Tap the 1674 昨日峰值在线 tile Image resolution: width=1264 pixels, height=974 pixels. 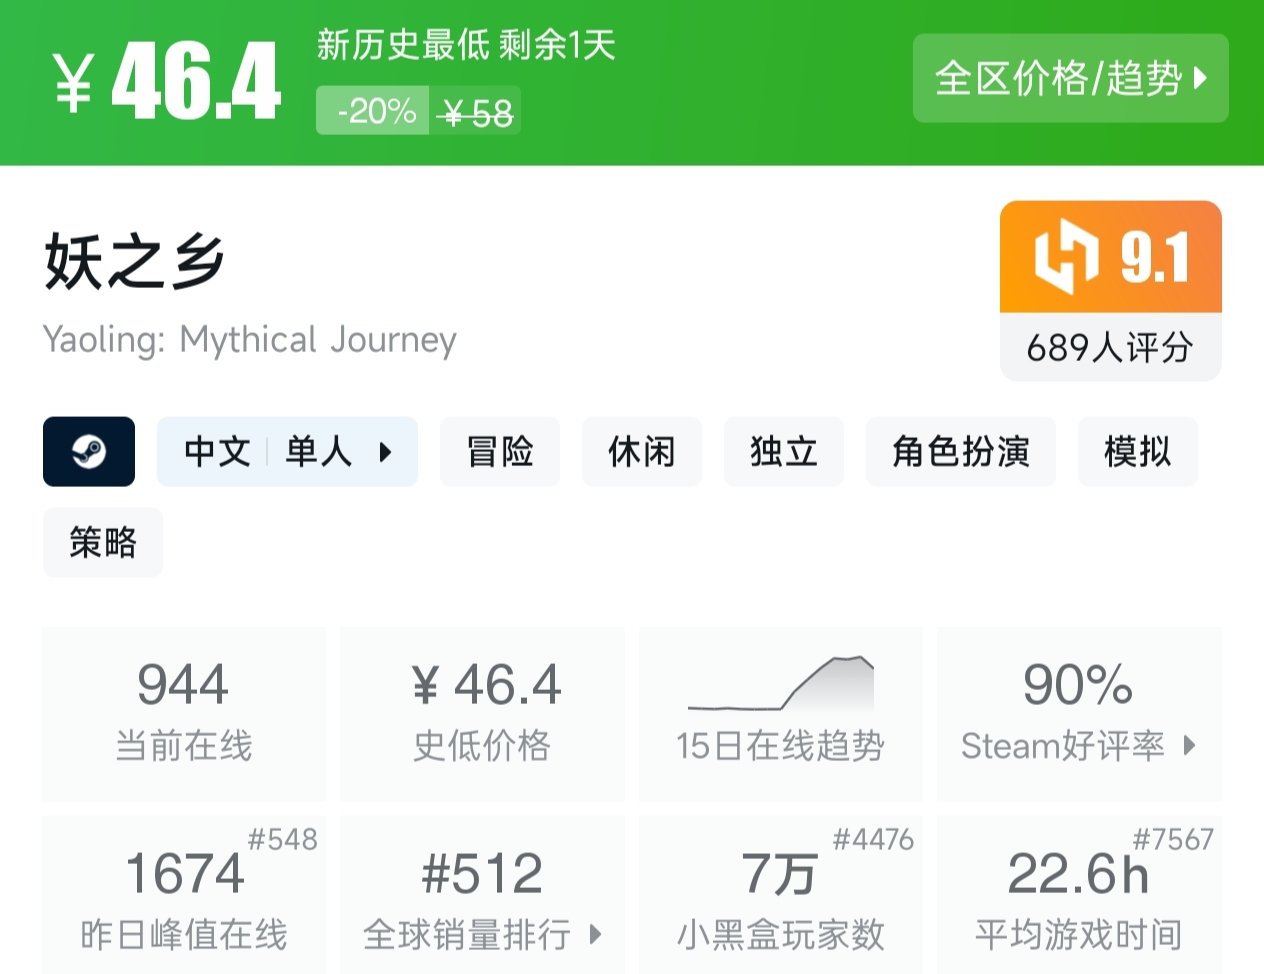pyautogui.click(x=184, y=896)
